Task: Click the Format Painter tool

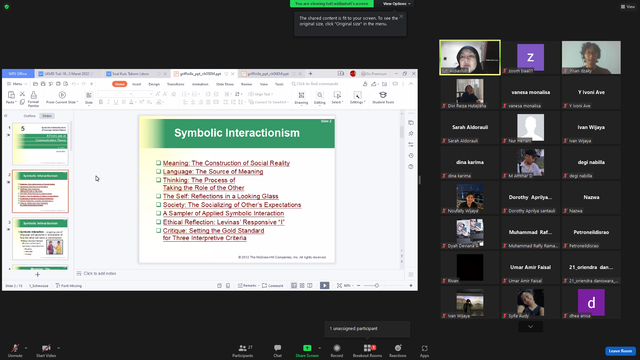Action: point(33,99)
